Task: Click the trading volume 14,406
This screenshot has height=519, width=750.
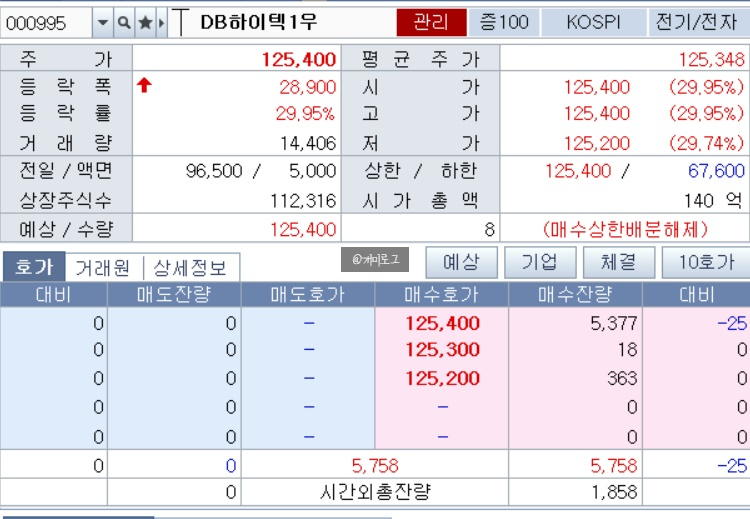Action: click(308, 143)
